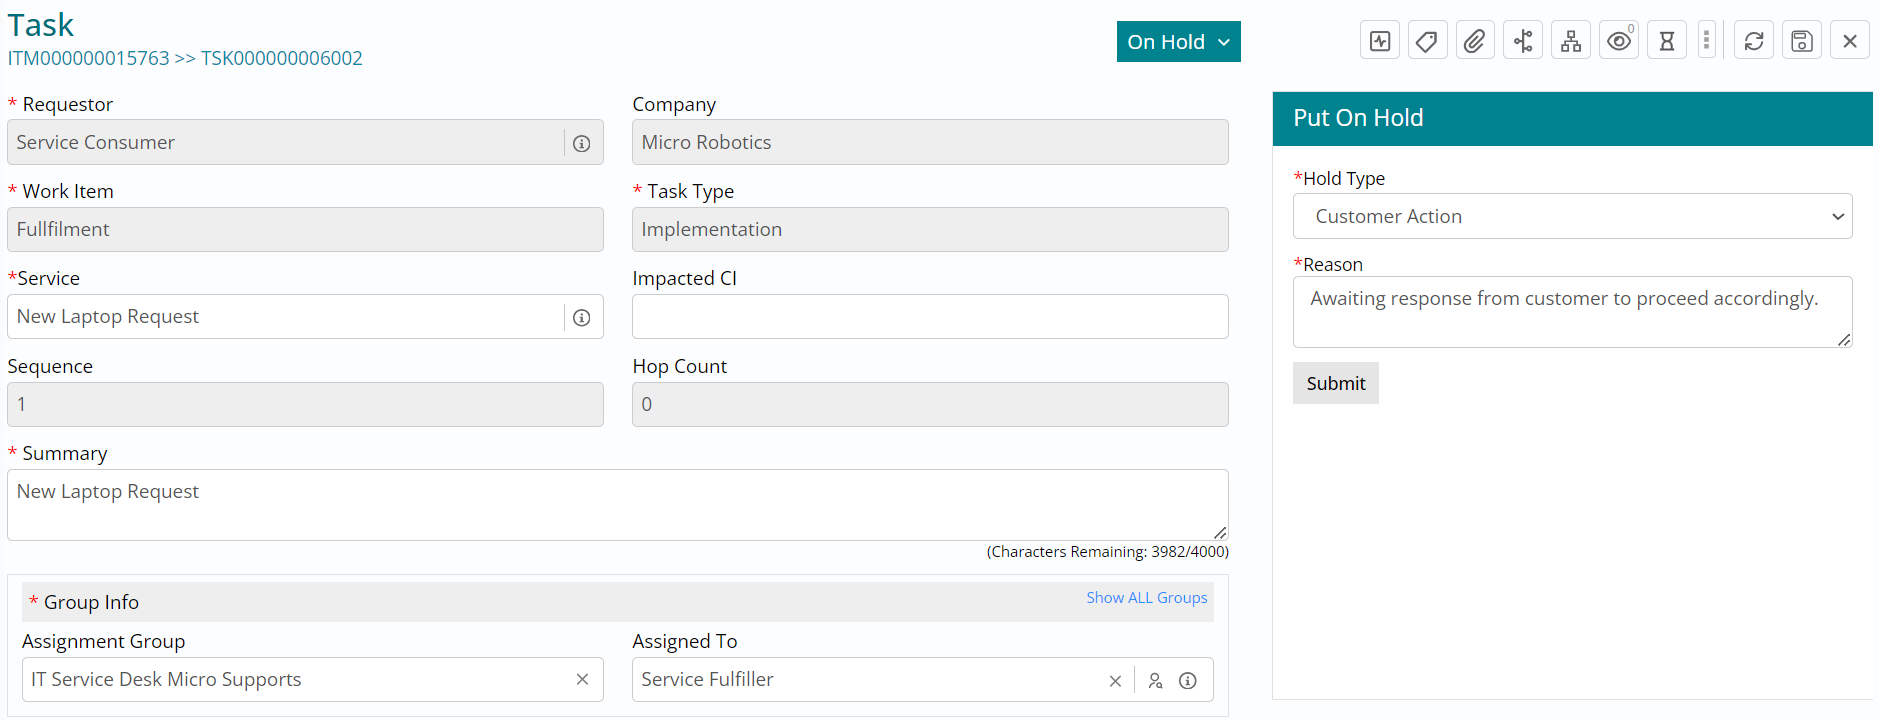The image size is (1879, 720).
Task: Open the On Hold status dropdown
Action: coord(1178,42)
